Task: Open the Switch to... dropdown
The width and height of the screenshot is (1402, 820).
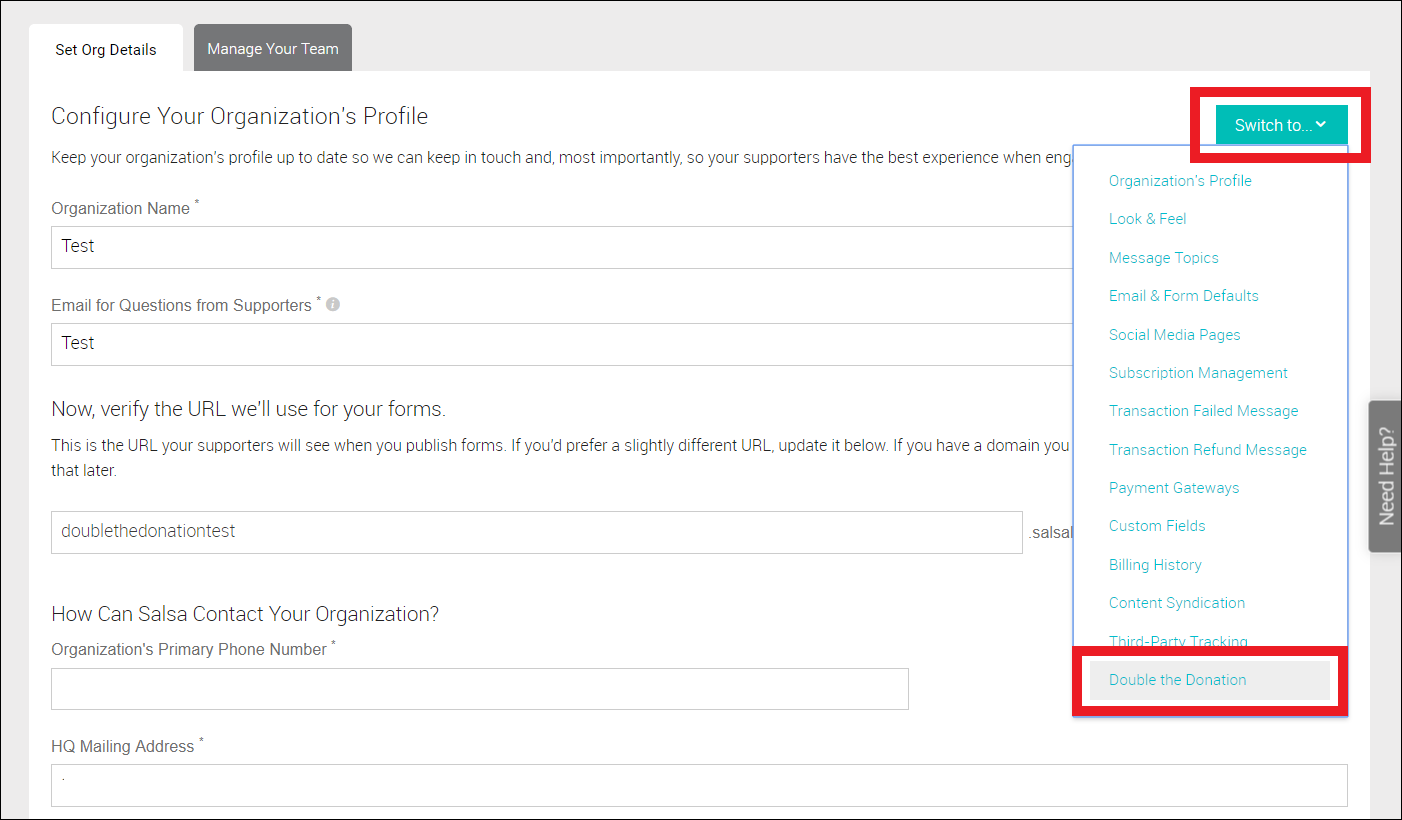Action: pos(1281,125)
